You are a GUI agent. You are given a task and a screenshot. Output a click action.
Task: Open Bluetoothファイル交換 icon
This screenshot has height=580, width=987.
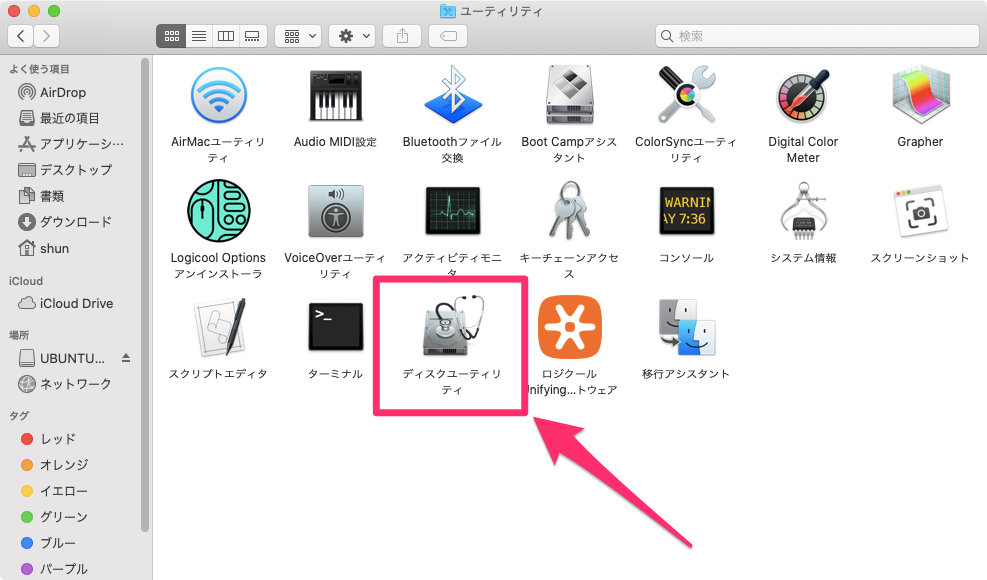pos(453,96)
